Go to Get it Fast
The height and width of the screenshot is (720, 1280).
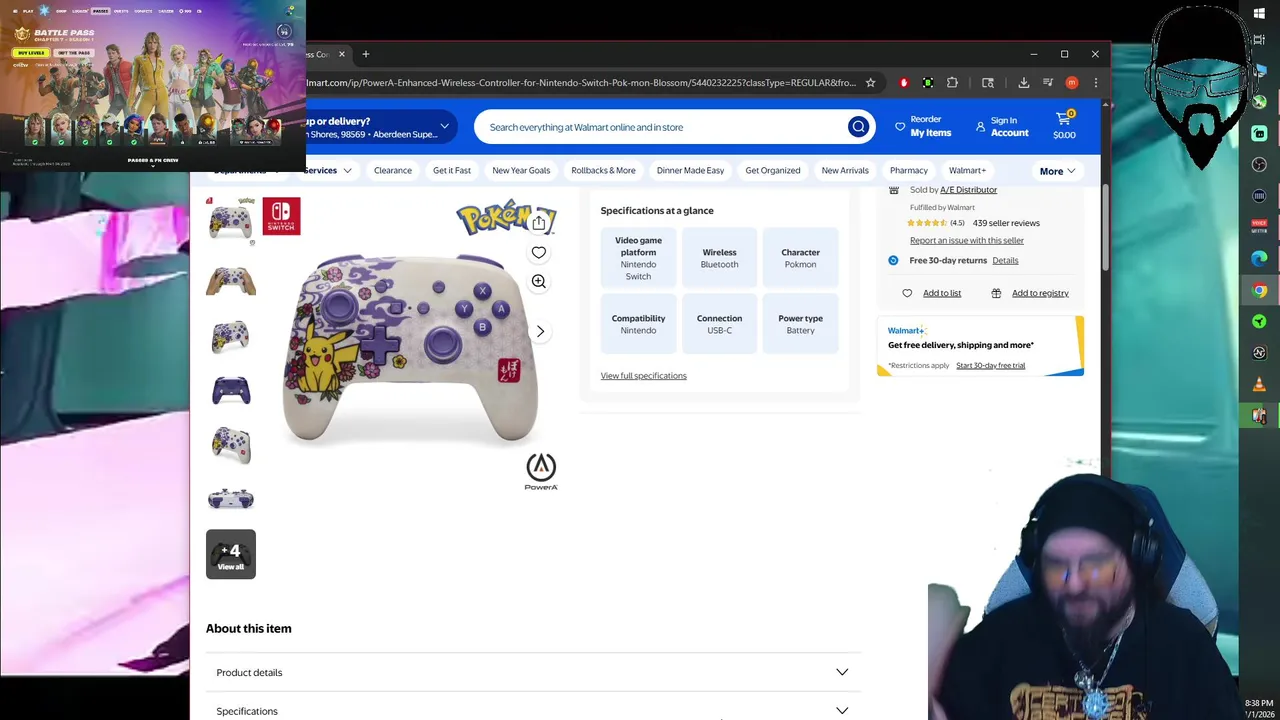[x=452, y=170]
